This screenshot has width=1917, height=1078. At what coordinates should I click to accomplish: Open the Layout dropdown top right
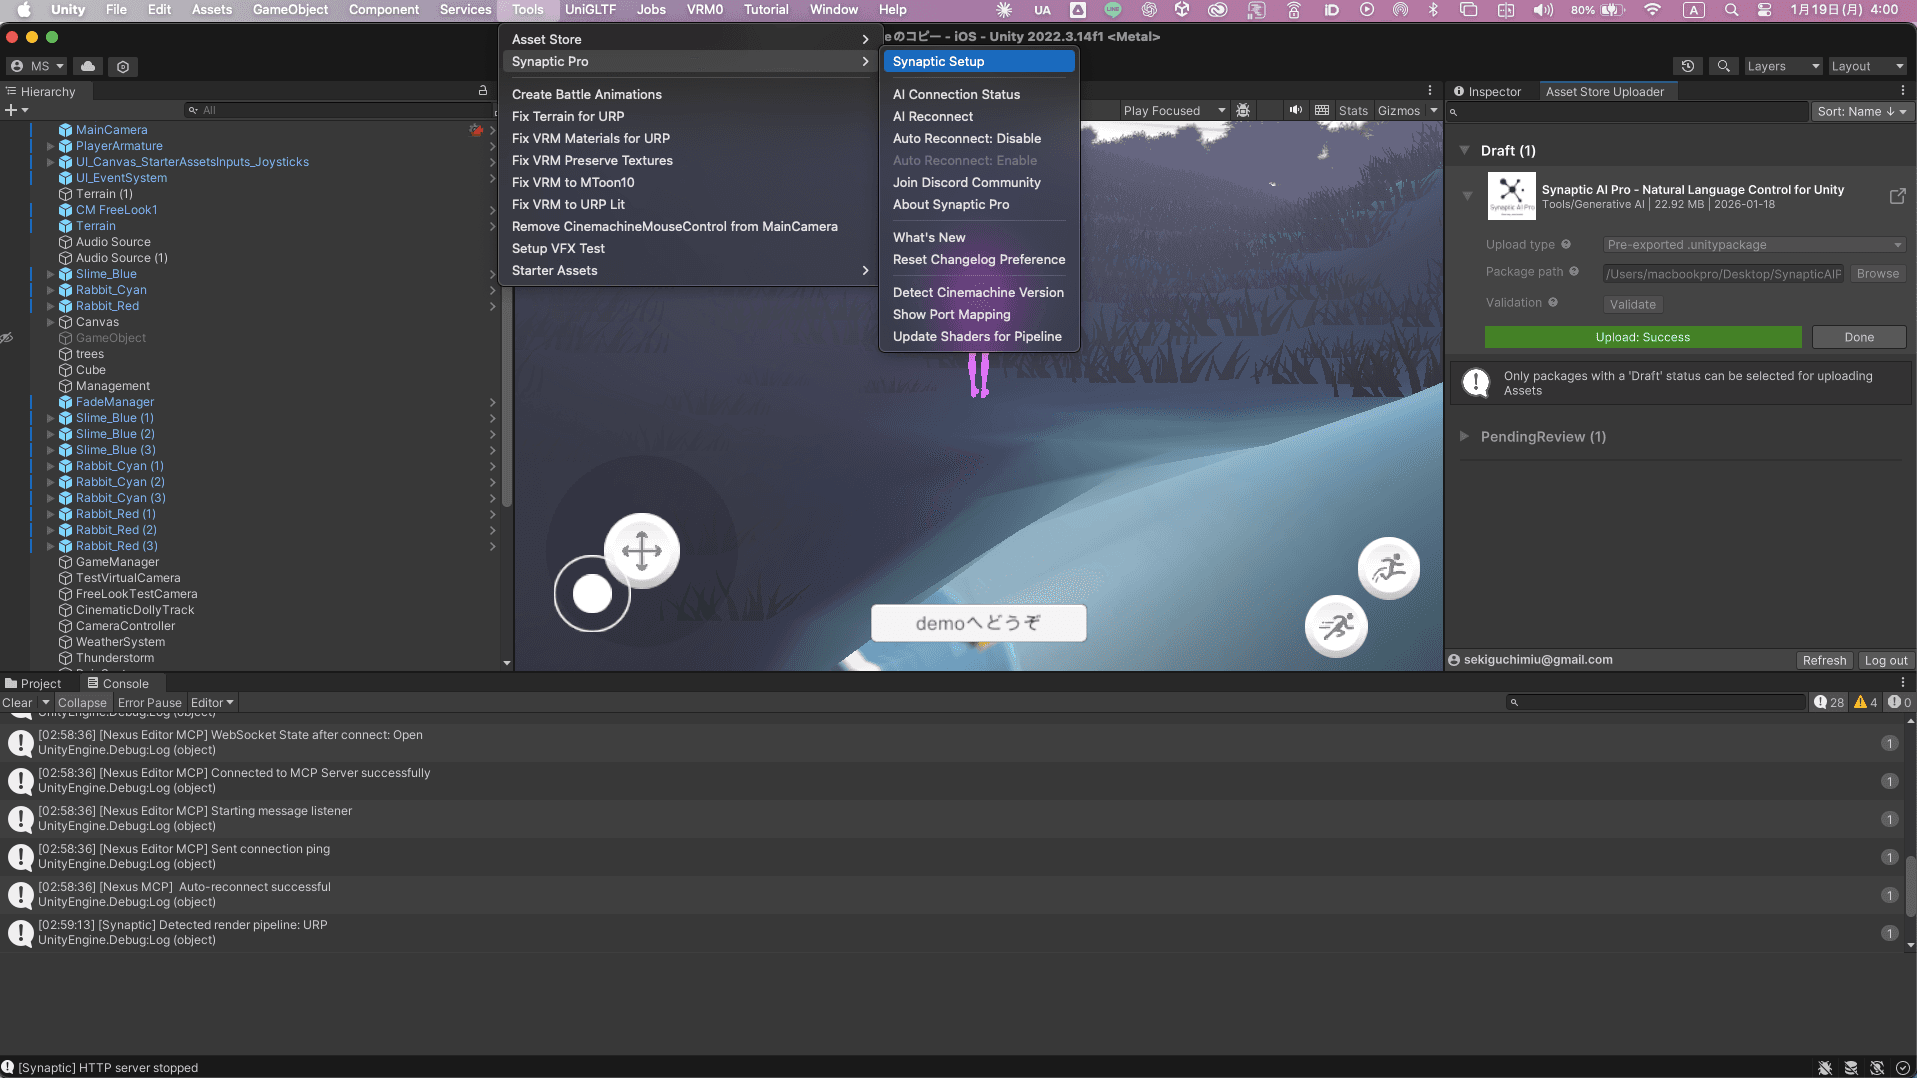[1868, 66]
